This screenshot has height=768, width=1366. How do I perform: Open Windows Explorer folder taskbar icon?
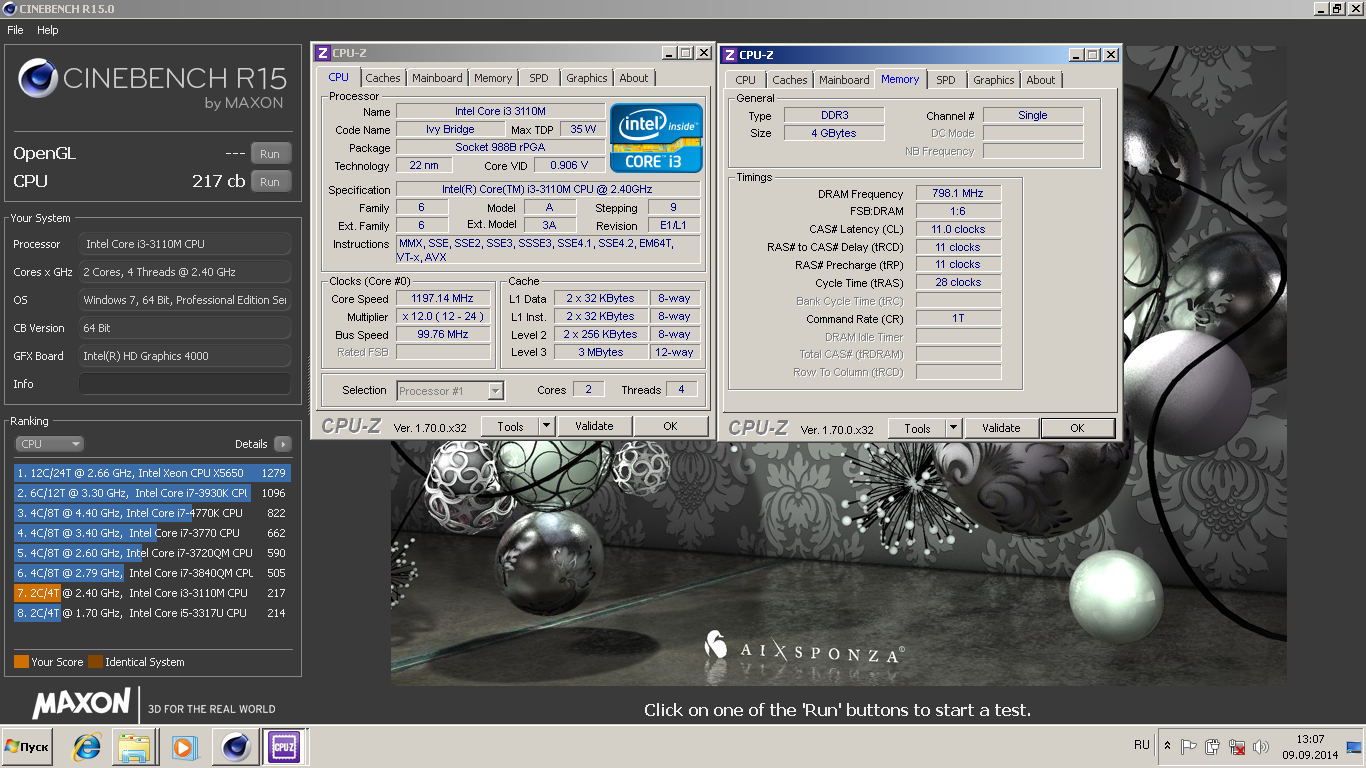(x=133, y=746)
